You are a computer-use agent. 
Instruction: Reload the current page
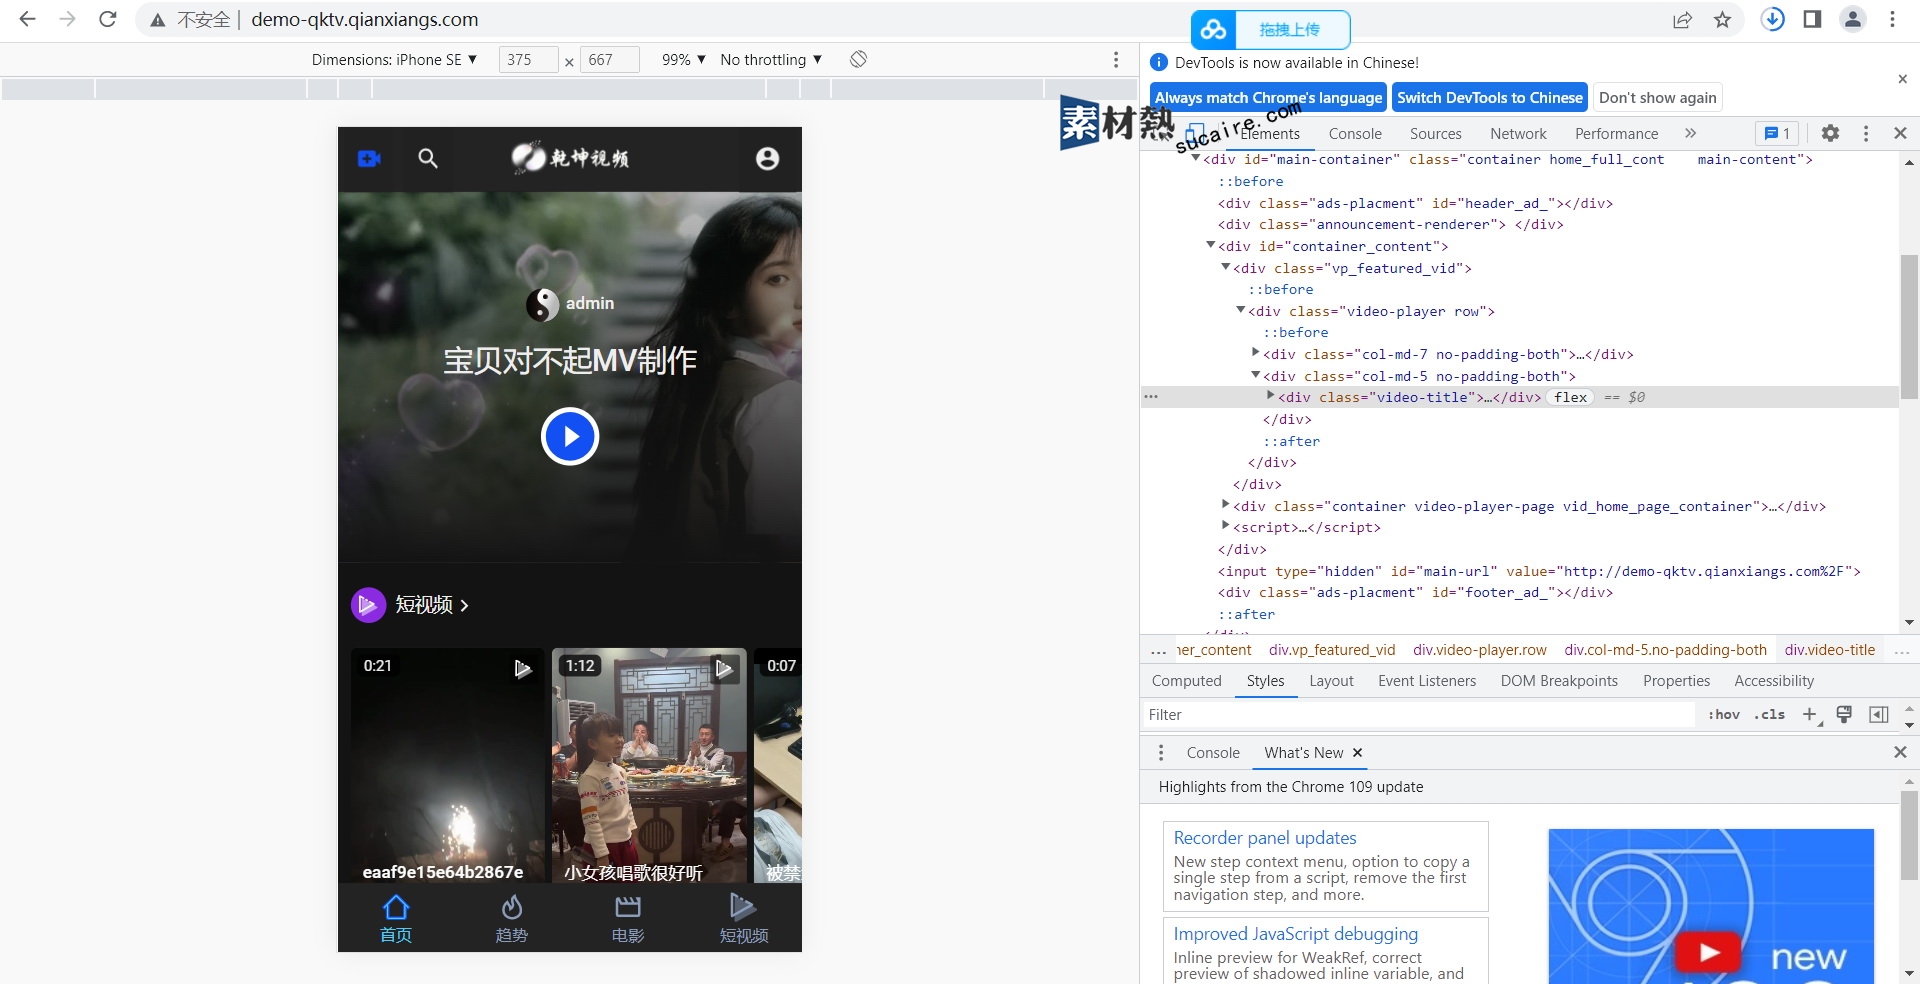(108, 19)
